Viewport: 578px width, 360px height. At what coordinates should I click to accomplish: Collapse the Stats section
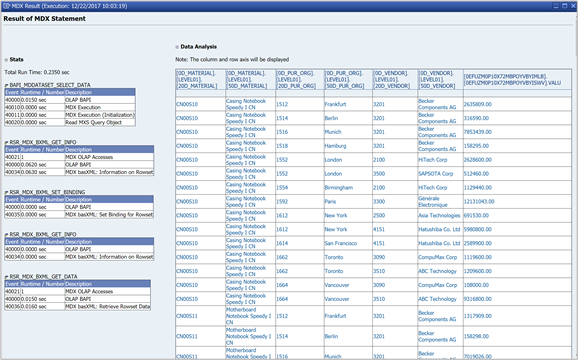(x=6, y=60)
